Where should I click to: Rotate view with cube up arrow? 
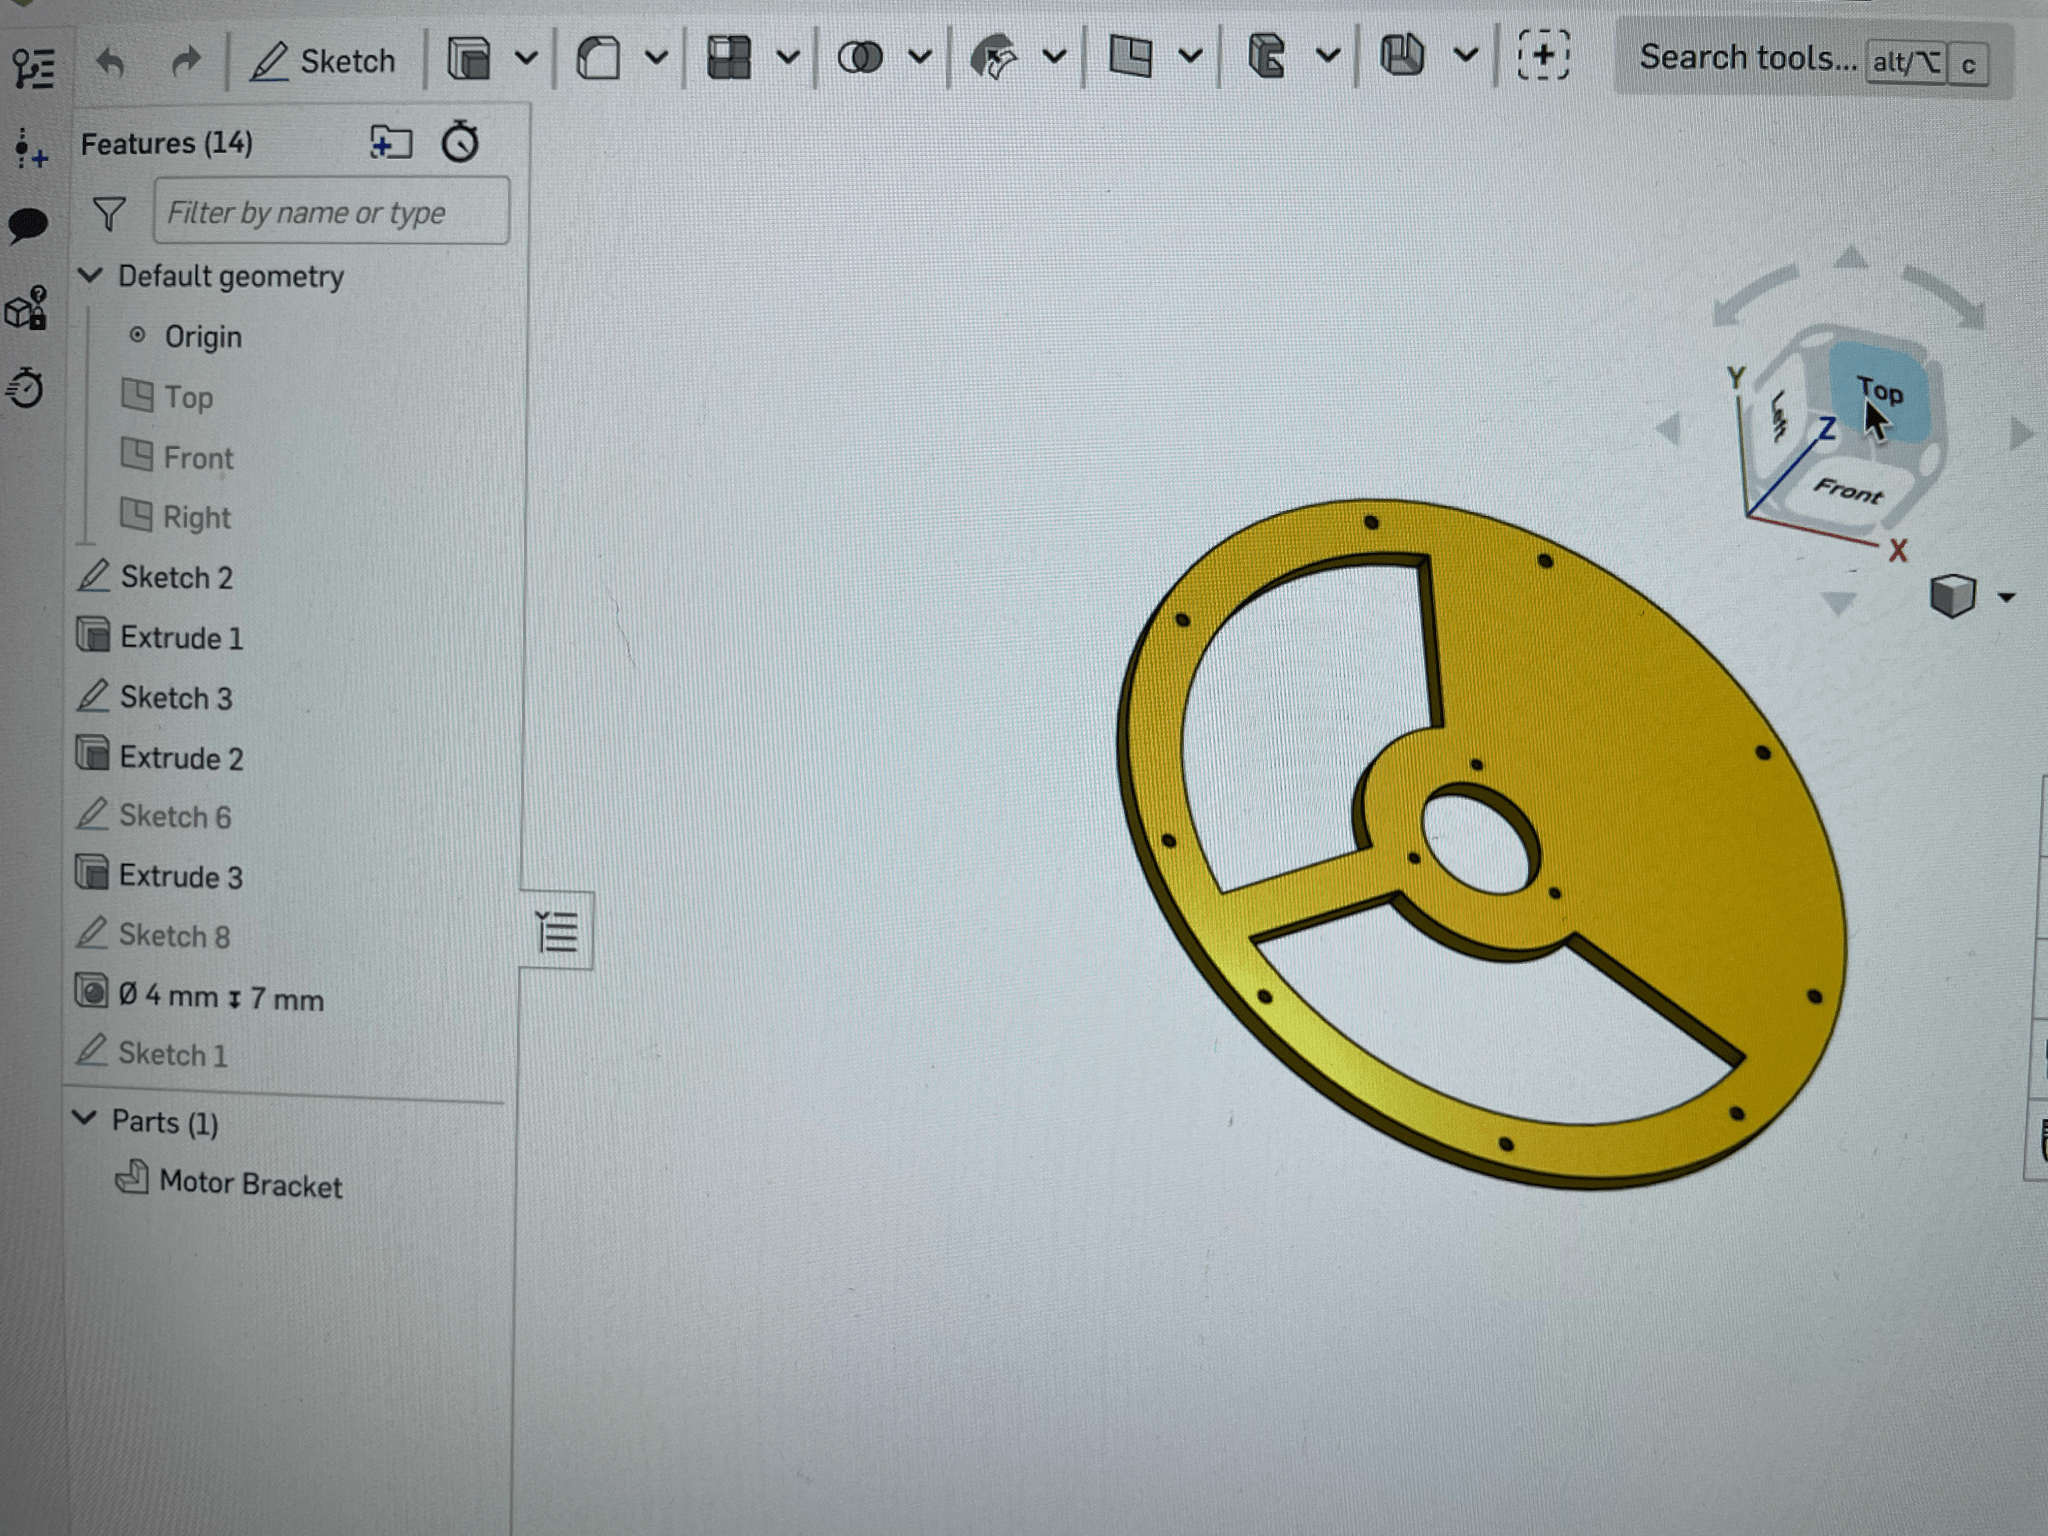pyautogui.click(x=1851, y=259)
